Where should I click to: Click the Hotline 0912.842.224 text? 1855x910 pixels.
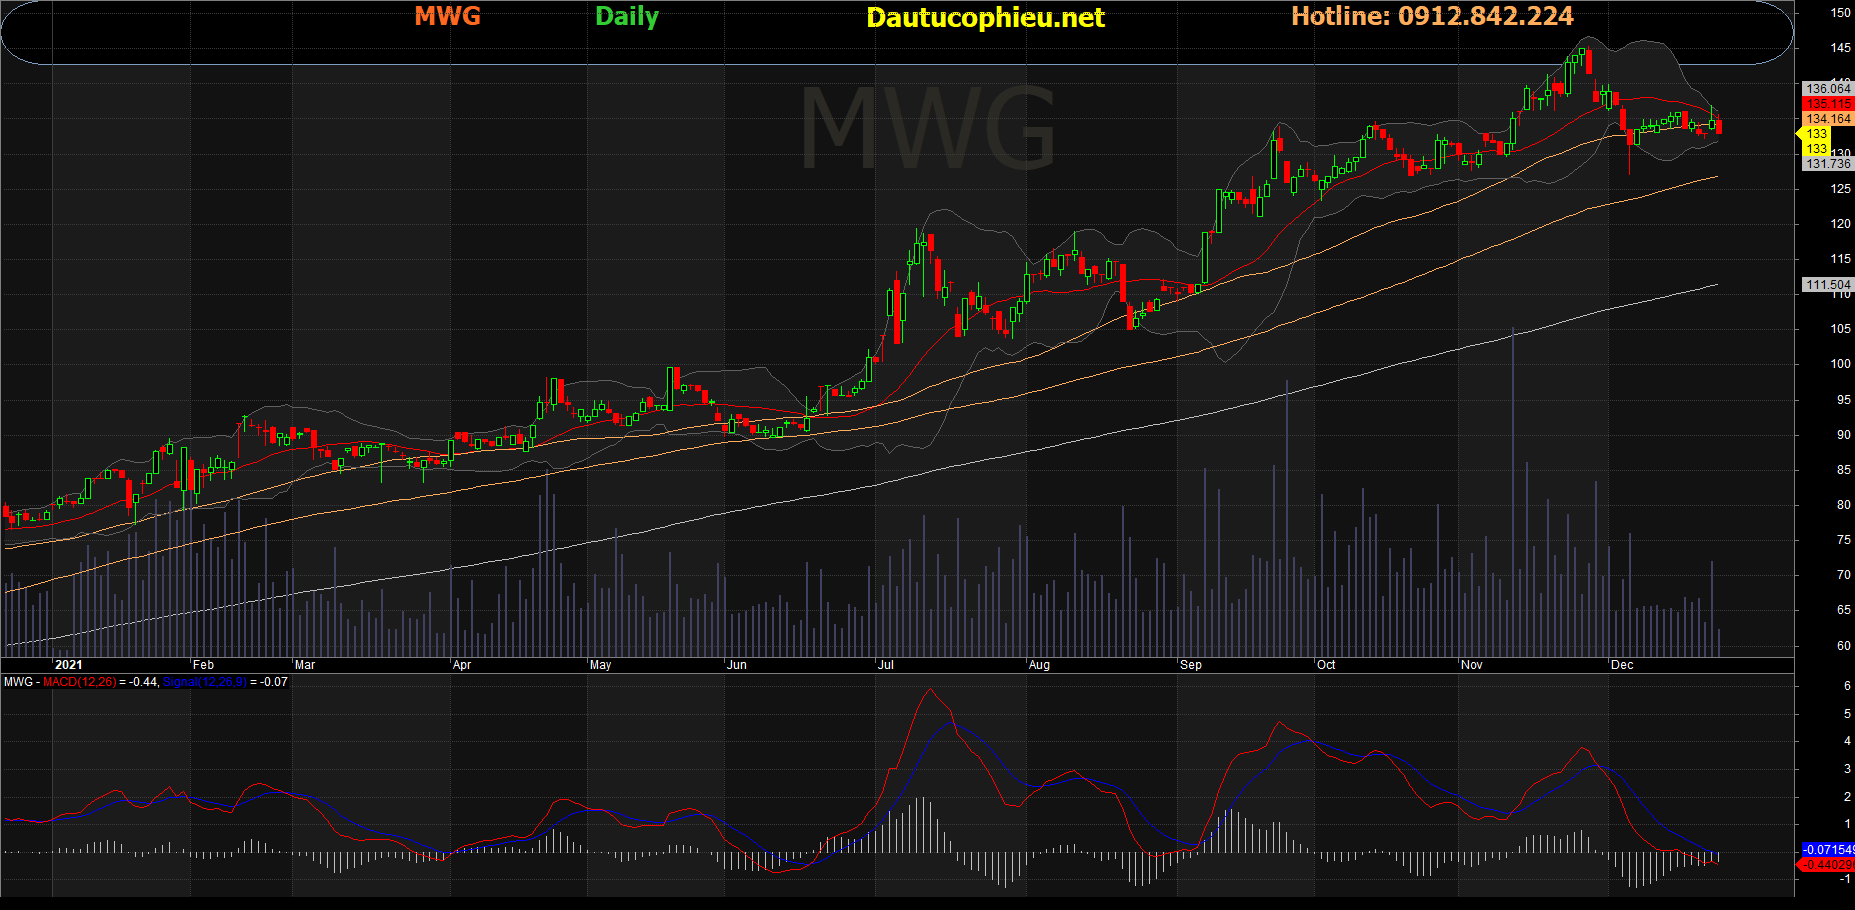click(1431, 16)
